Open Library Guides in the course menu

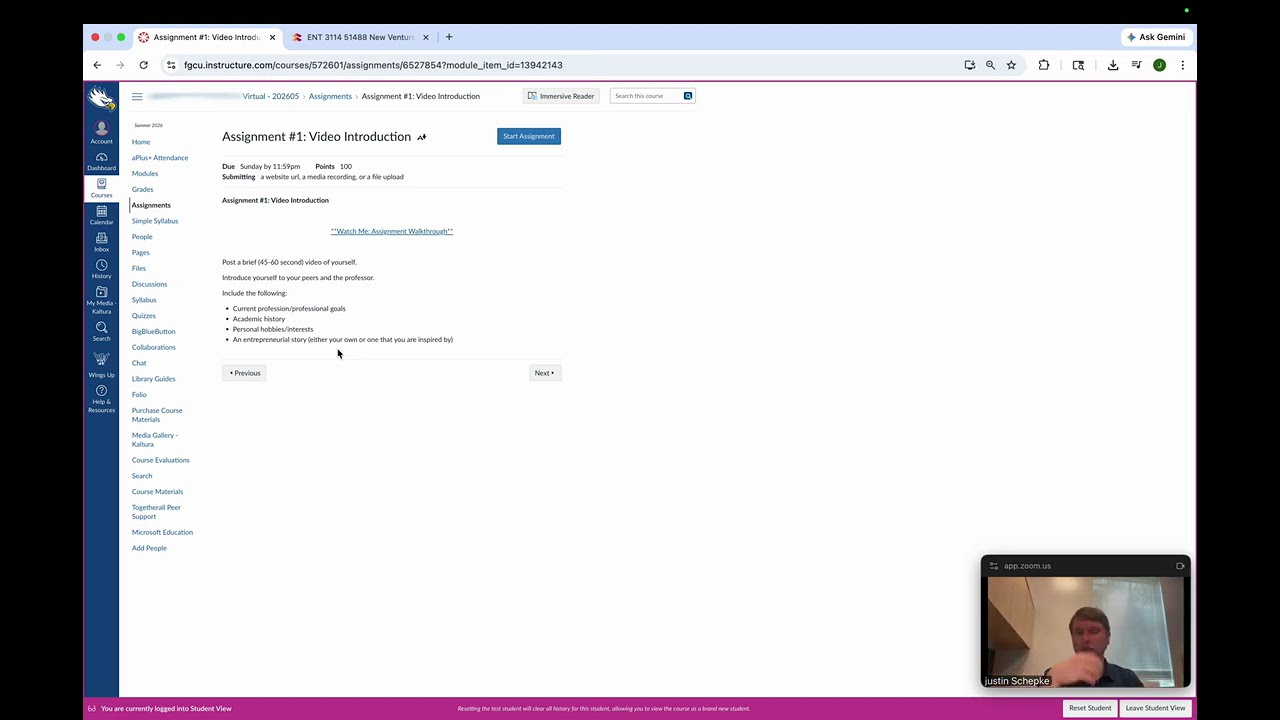coord(153,379)
